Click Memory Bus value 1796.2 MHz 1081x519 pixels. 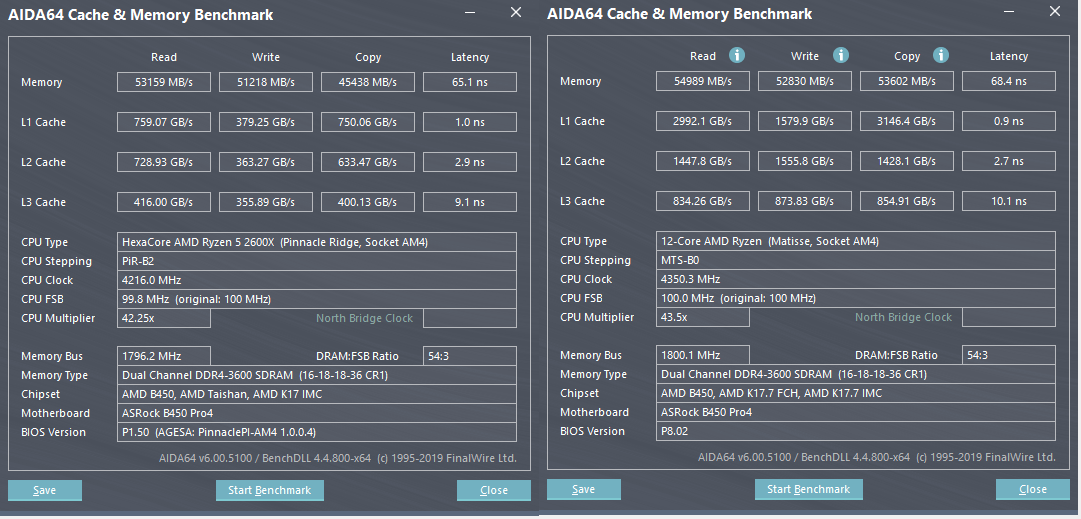[x=164, y=356]
